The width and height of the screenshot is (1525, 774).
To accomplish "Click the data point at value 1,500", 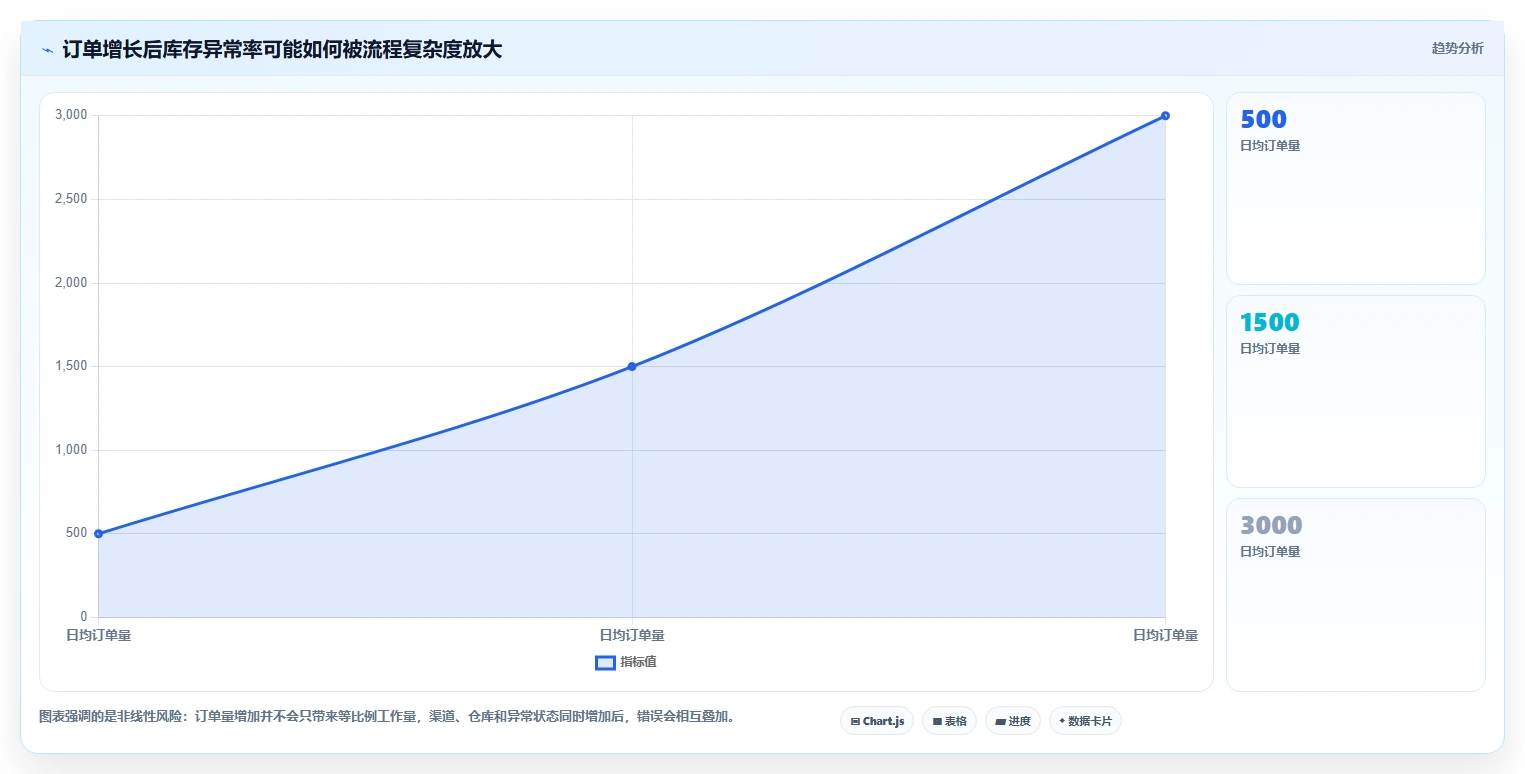I will coord(632,366).
